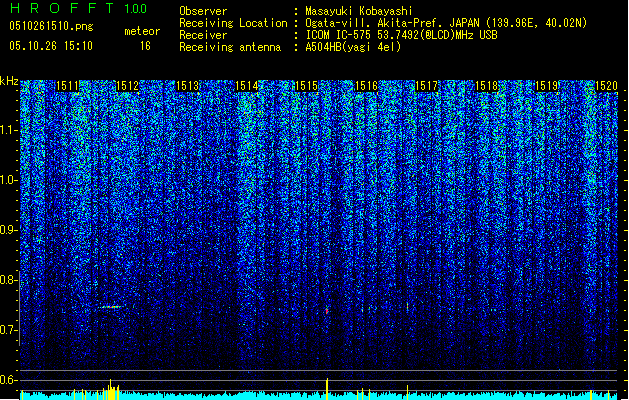Click the observer name Masayuki Kobayashi
The image size is (629, 400).
pyautogui.click(x=359, y=11)
